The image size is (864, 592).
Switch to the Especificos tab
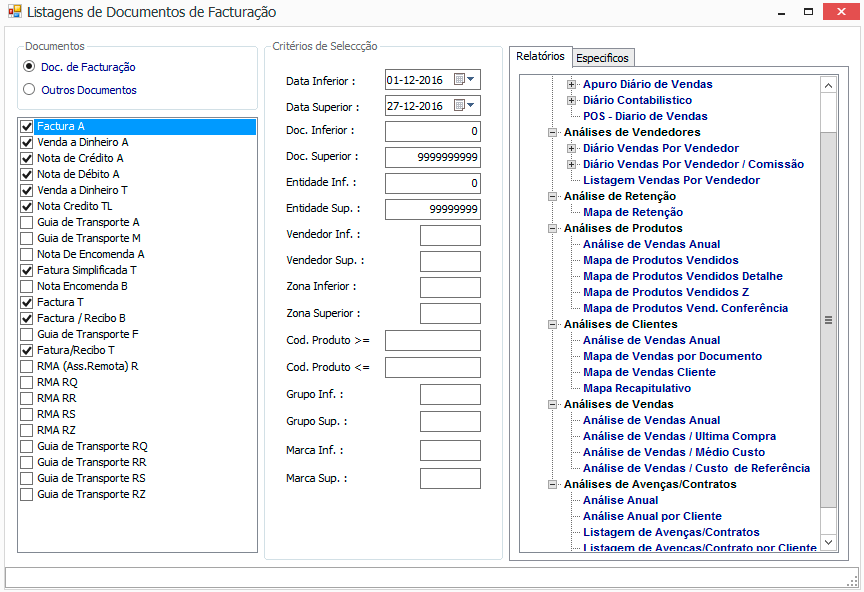coord(602,58)
